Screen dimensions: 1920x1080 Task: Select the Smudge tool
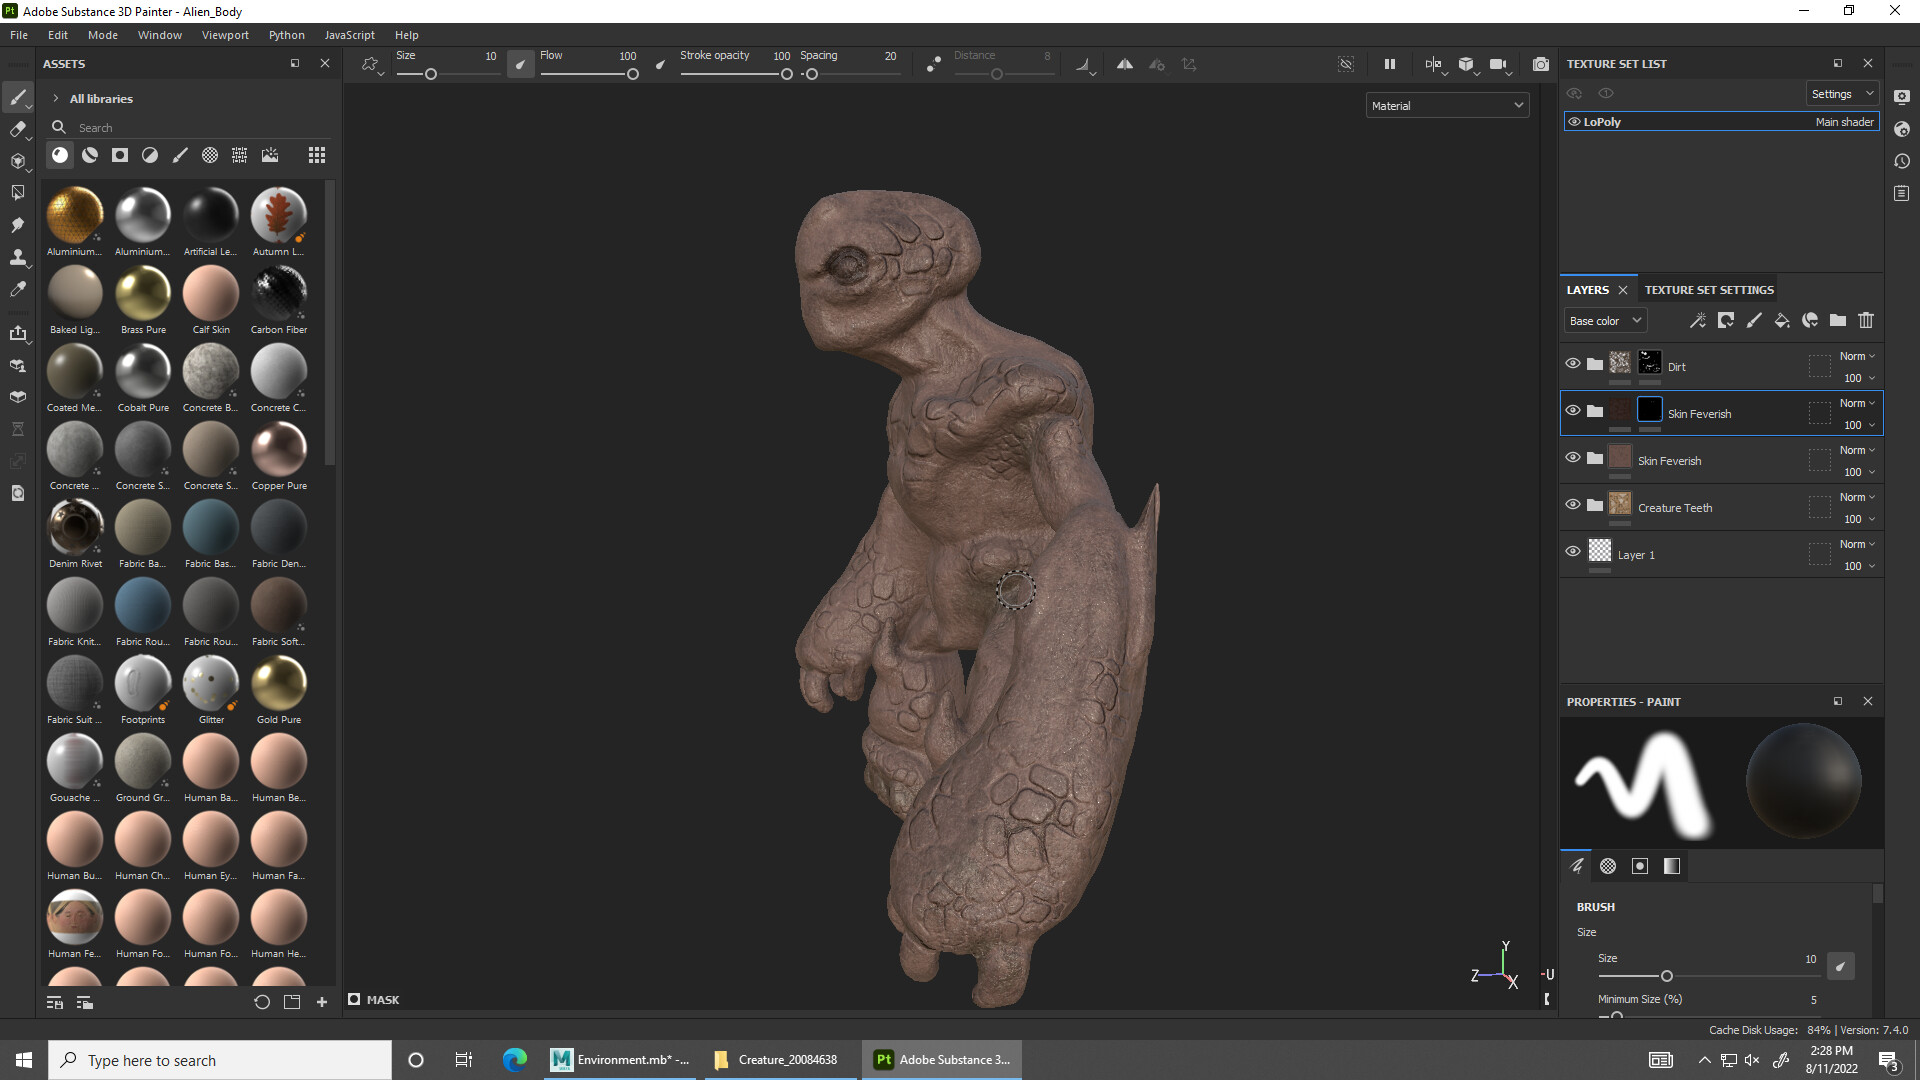pos(18,225)
